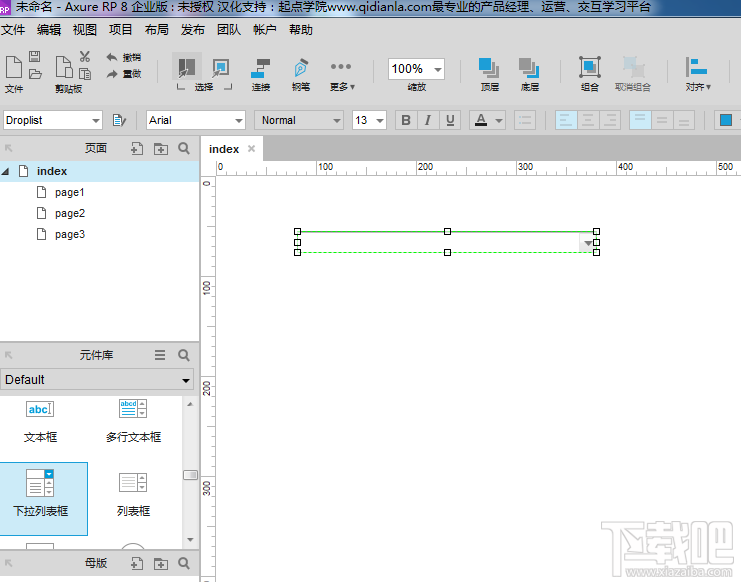Click the Save icon in toolbar

(x=34, y=57)
